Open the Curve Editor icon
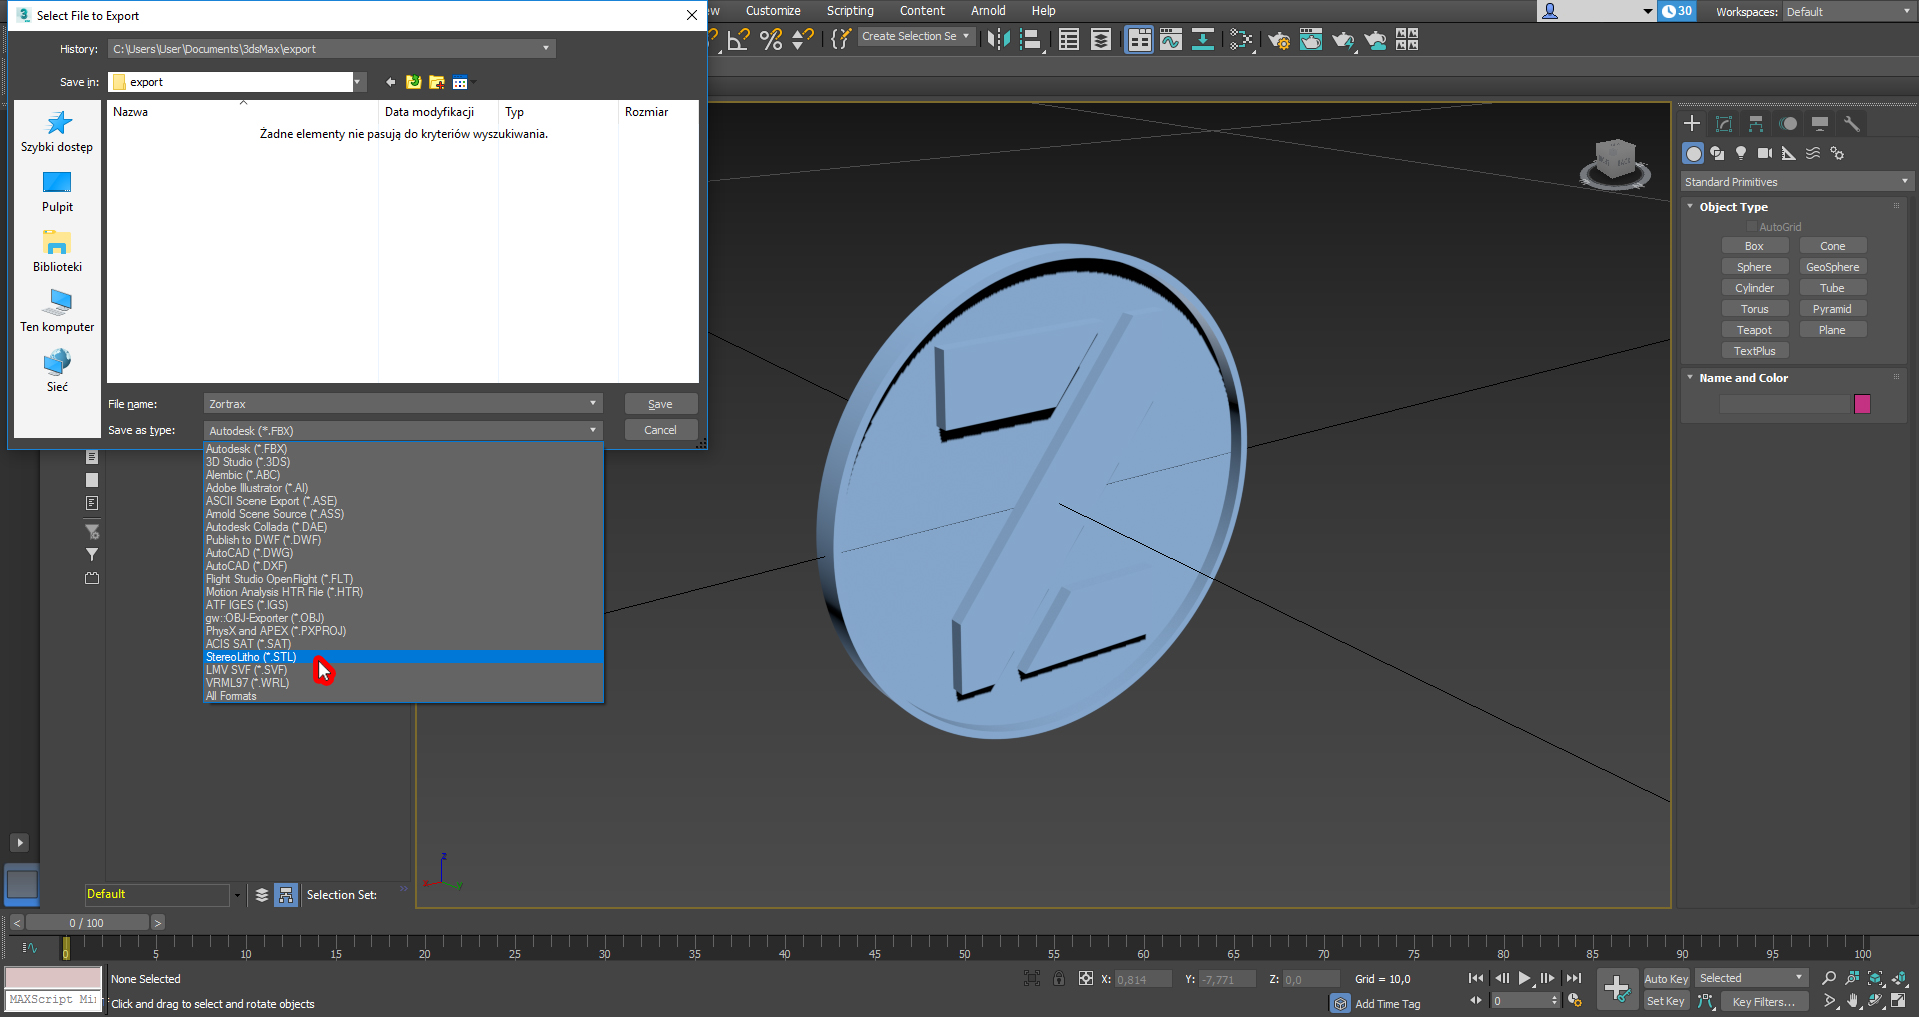Image resolution: width=1919 pixels, height=1017 pixels. click(1170, 40)
